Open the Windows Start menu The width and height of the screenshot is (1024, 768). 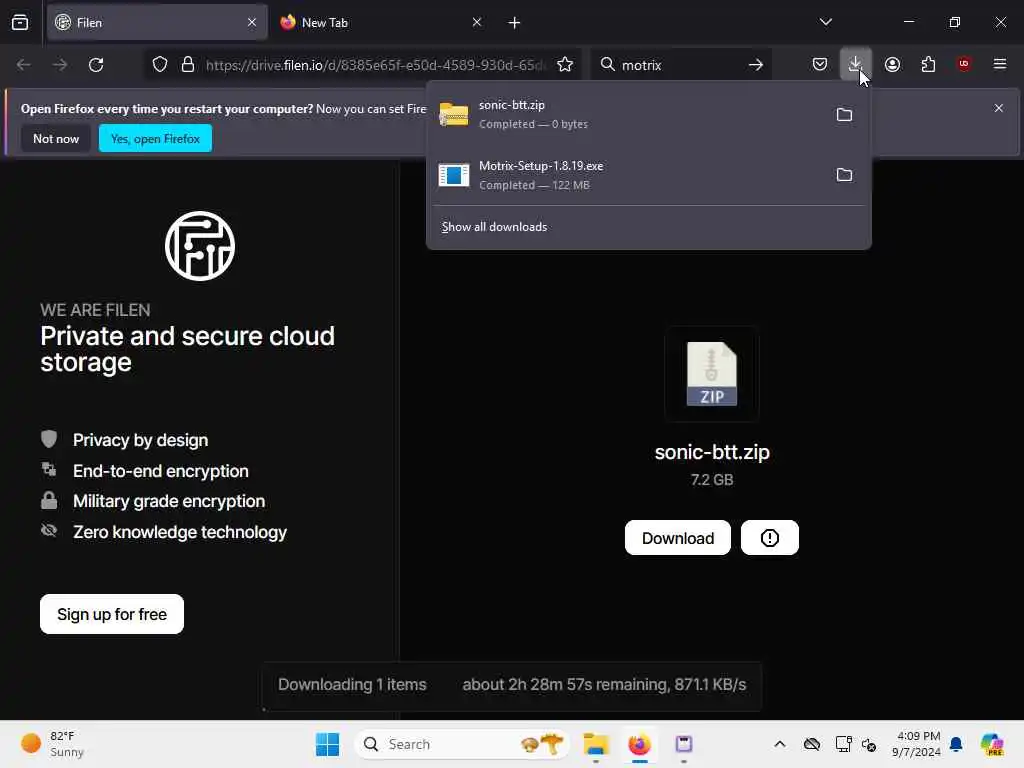(327, 744)
